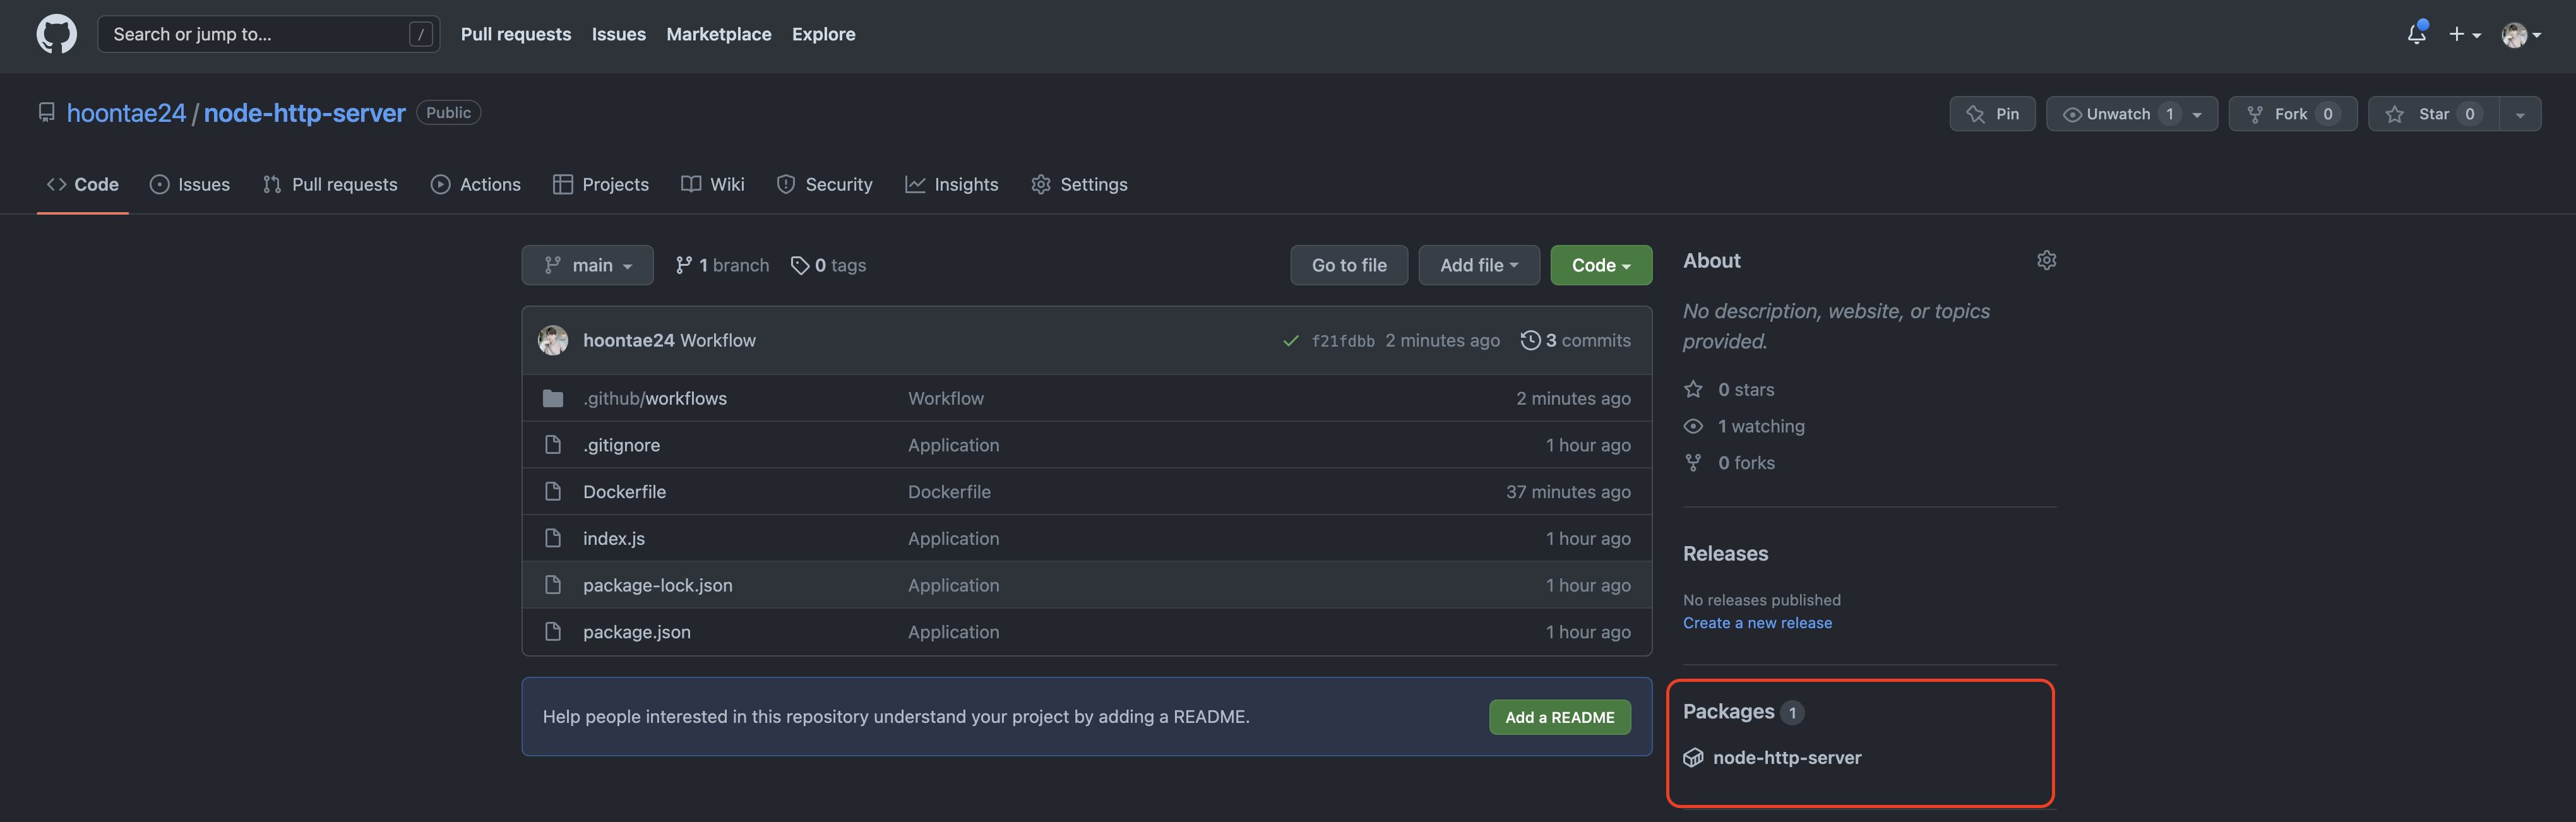Switch to the Code tab
Image resolution: width=2576 pixels, height=822 pixels.
coord(83,184)
